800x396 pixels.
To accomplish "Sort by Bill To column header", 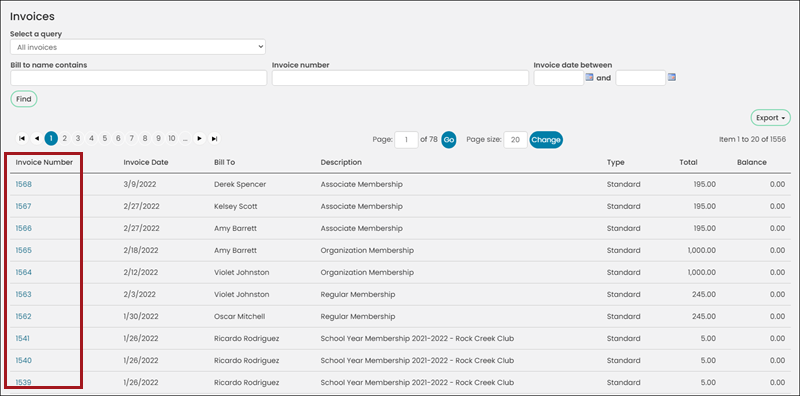I will (x=224, y=162).
